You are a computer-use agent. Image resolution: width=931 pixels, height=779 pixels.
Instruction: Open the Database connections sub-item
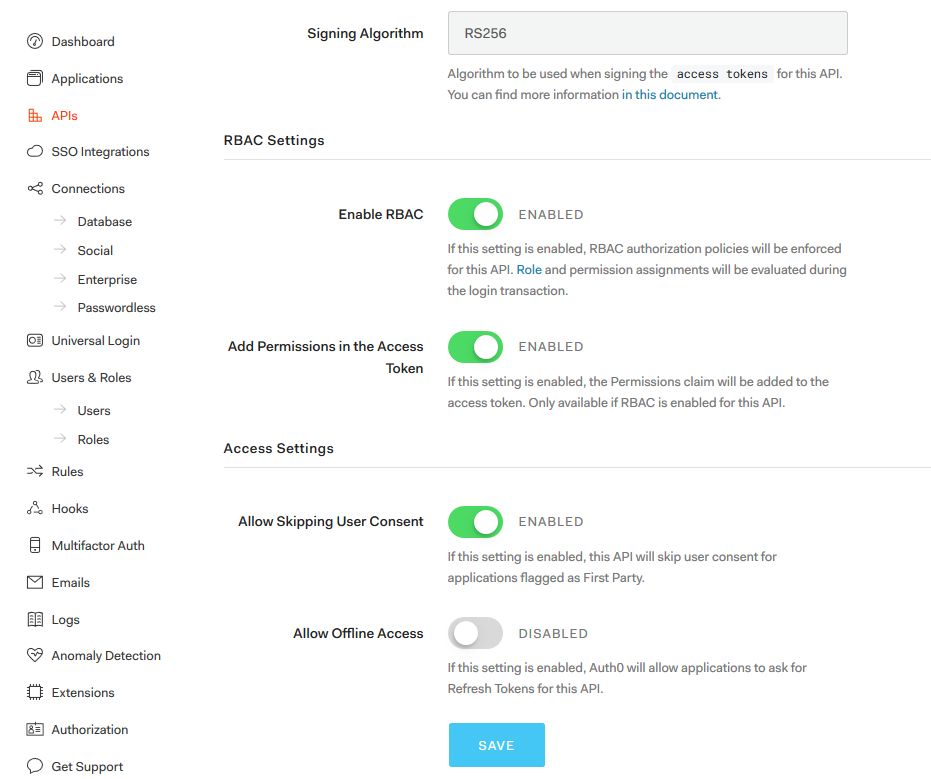tap(104, 222)
